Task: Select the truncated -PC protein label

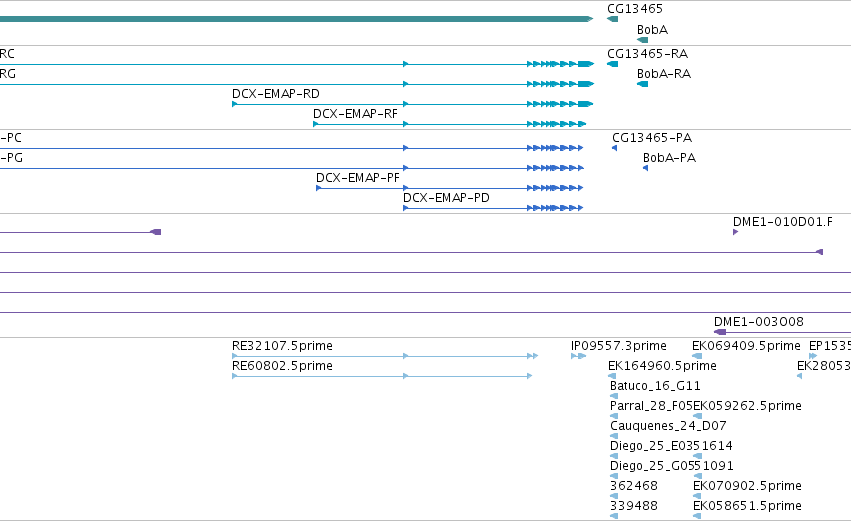Action: tap(11, 138)
